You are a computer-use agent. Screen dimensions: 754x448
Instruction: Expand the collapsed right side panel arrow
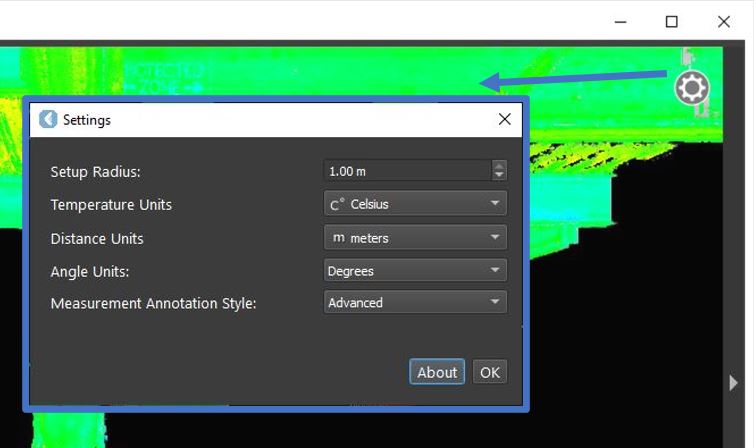pyautogui.click(x=735, y=382)
